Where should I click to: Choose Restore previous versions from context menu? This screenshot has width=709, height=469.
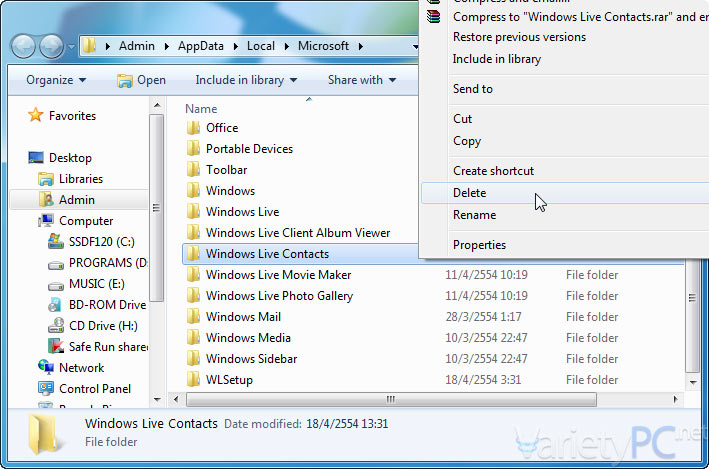tap(520, 37)
